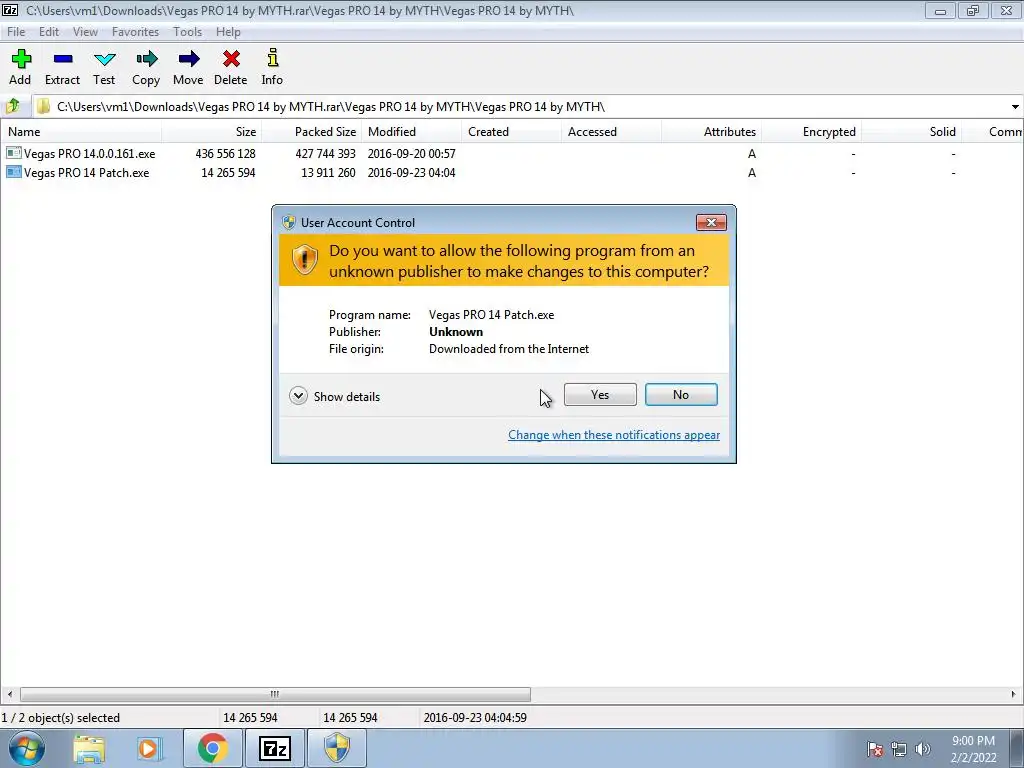
Task: Click status bar timestamp 2016-09-23 04:04:59
Action: [475, 718]
